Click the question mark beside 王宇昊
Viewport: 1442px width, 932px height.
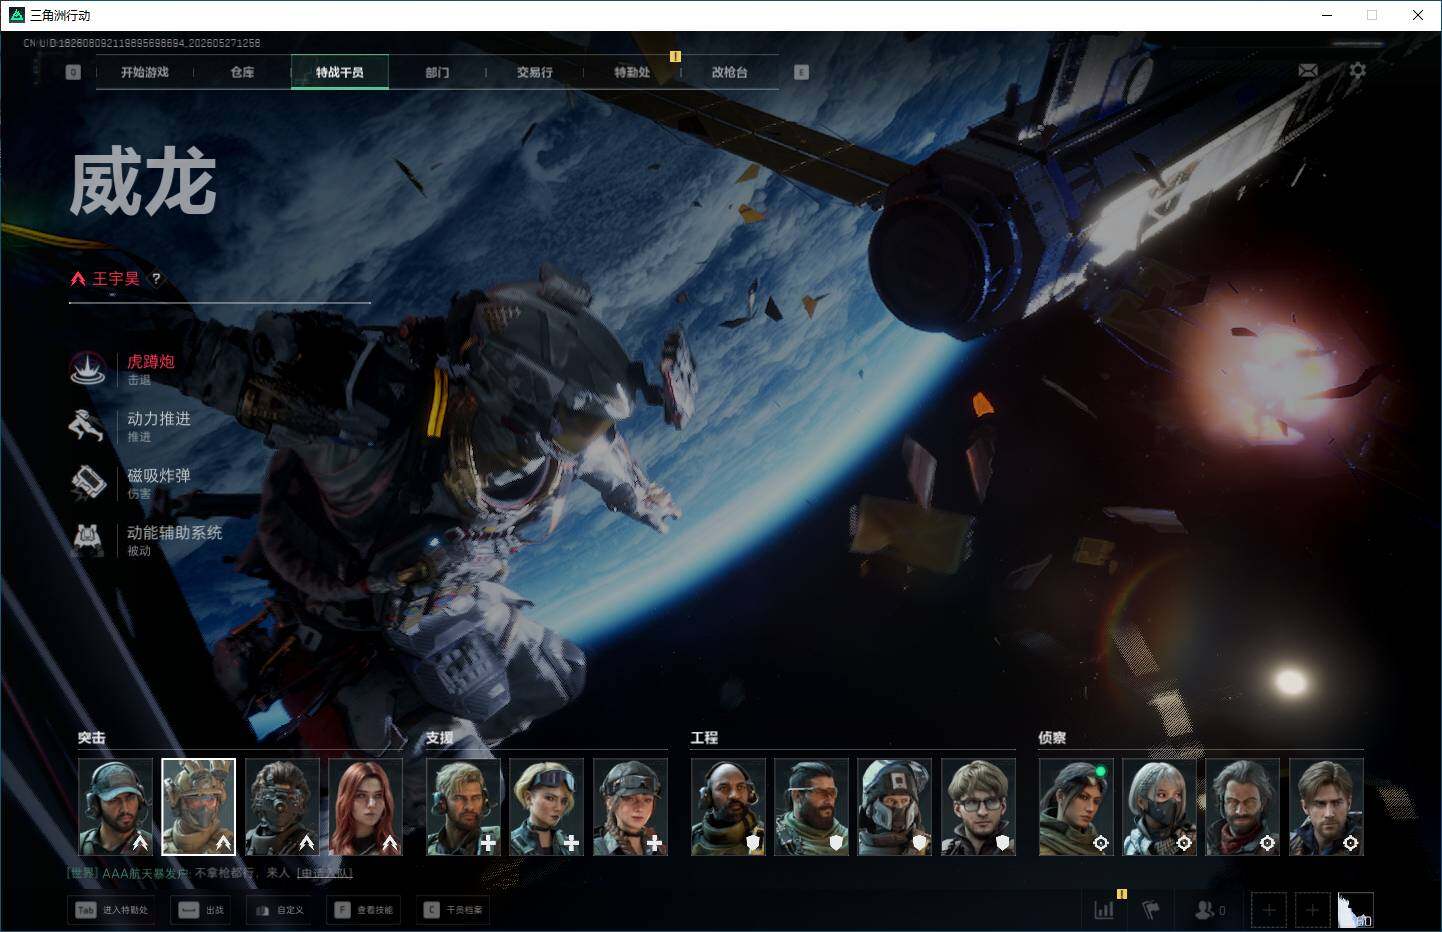point(156,279)
